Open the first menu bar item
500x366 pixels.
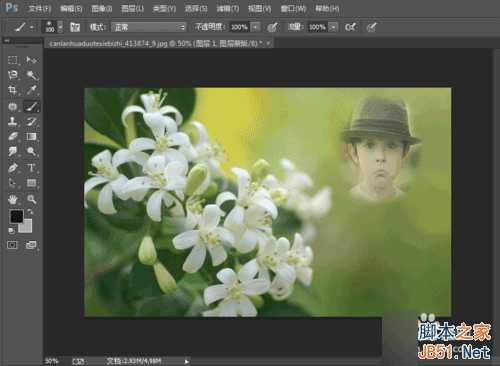[x=39, y=9]
